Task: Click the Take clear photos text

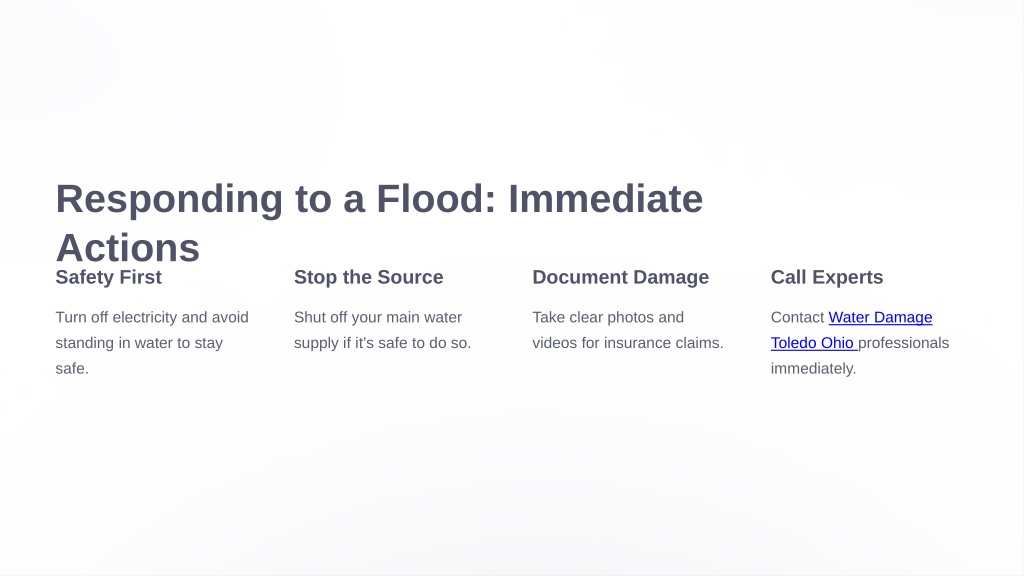Action: [608, 317]
